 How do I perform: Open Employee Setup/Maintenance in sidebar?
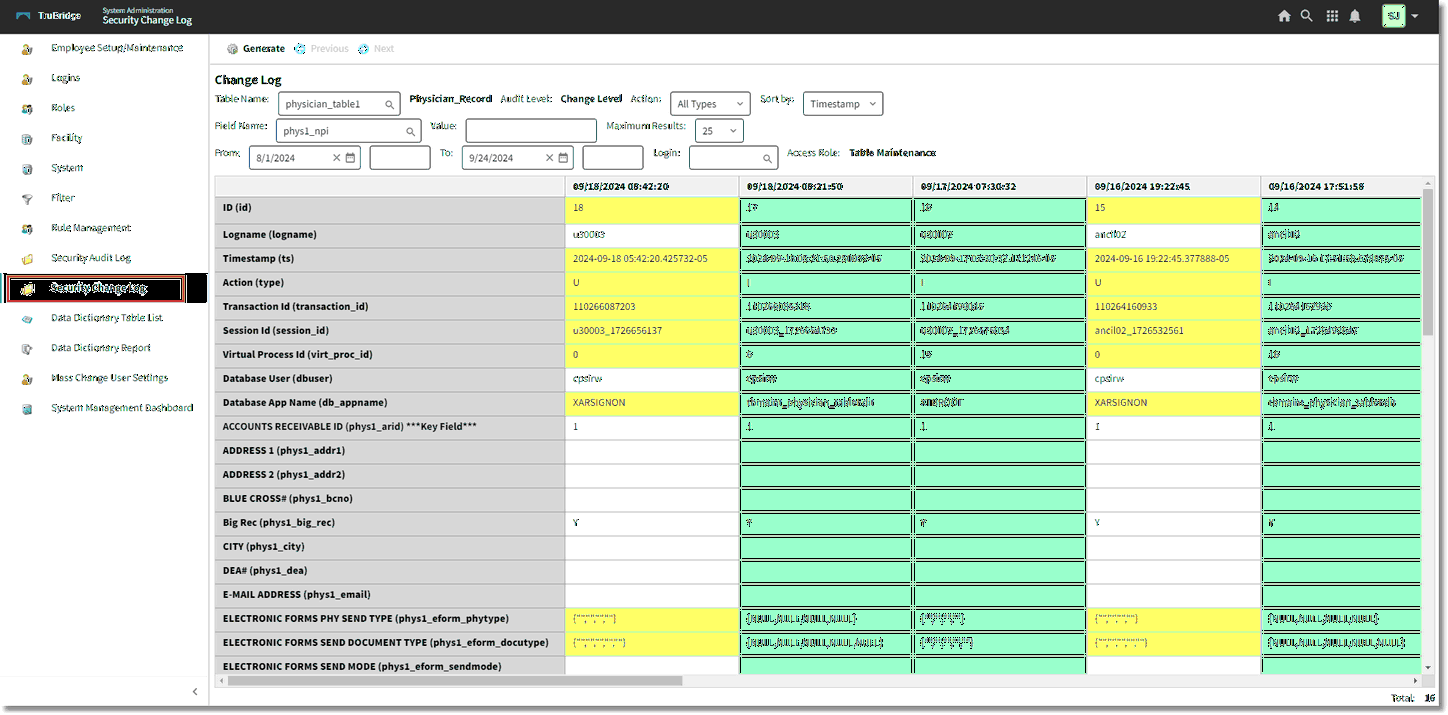click(x=116, y=48)
